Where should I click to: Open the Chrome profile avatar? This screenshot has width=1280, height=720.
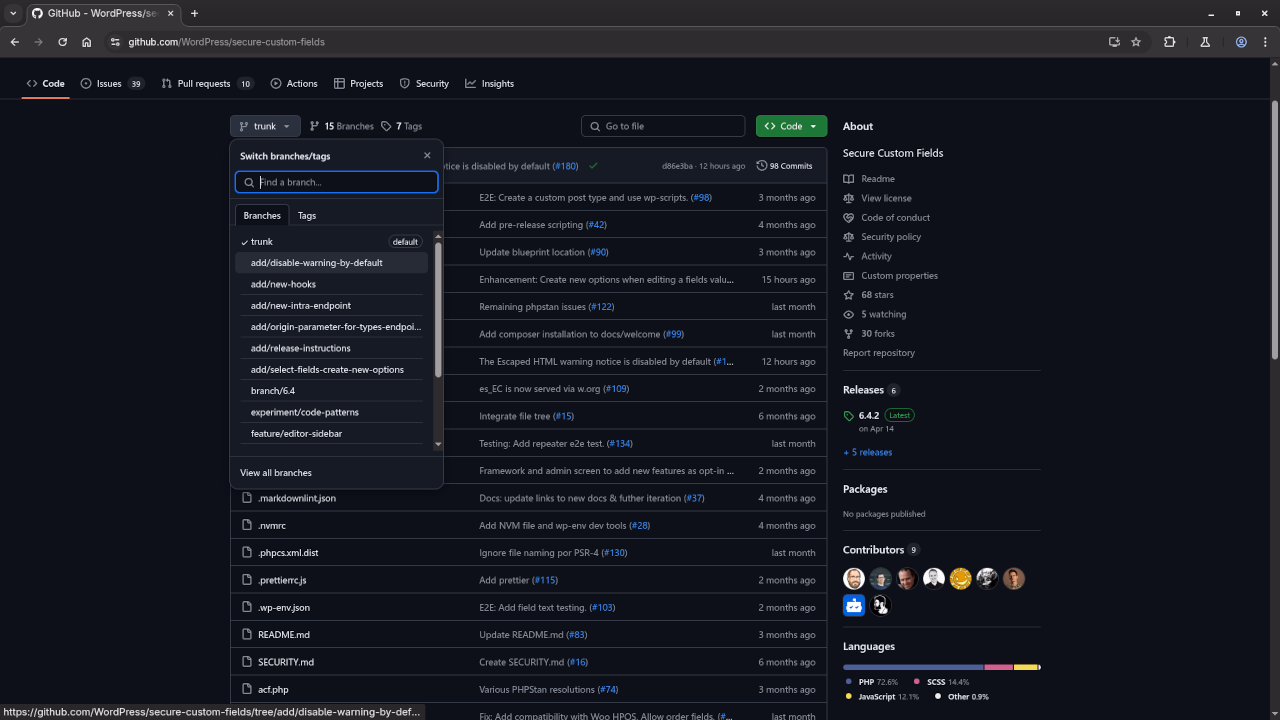(x=1241, y=42)
